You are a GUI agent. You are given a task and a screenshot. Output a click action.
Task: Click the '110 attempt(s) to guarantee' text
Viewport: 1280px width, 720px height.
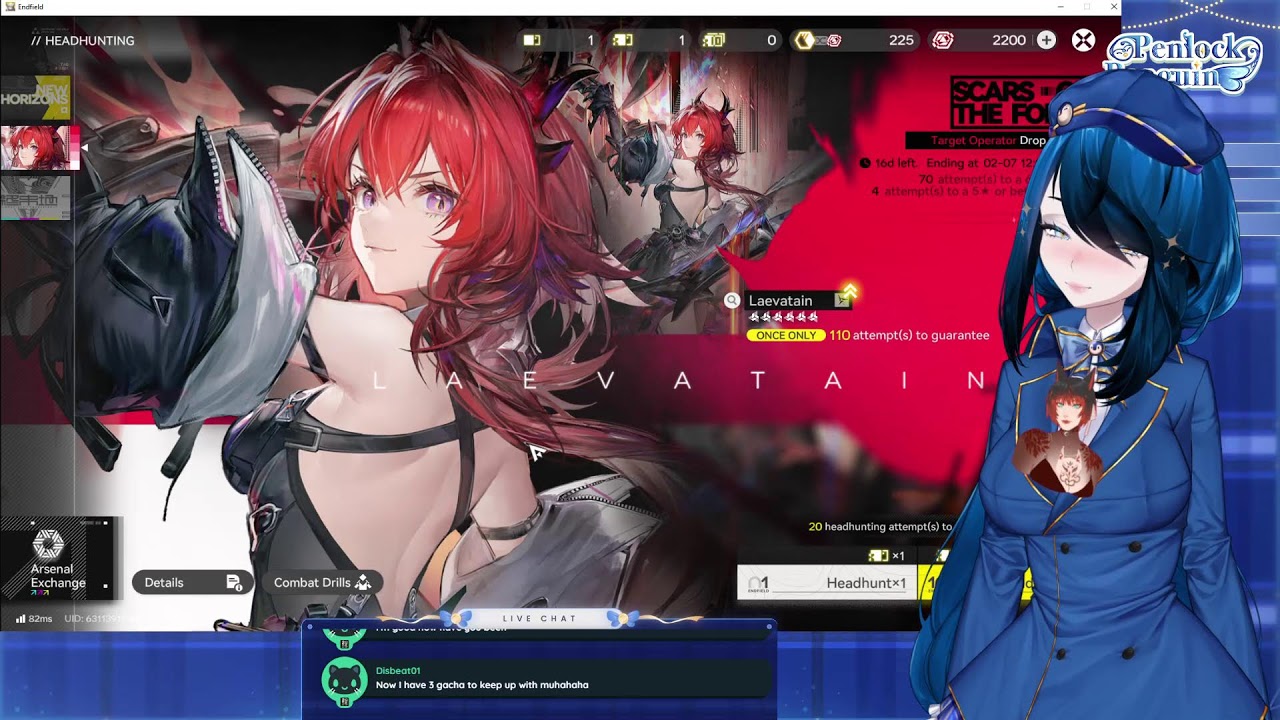coord(909,335)
